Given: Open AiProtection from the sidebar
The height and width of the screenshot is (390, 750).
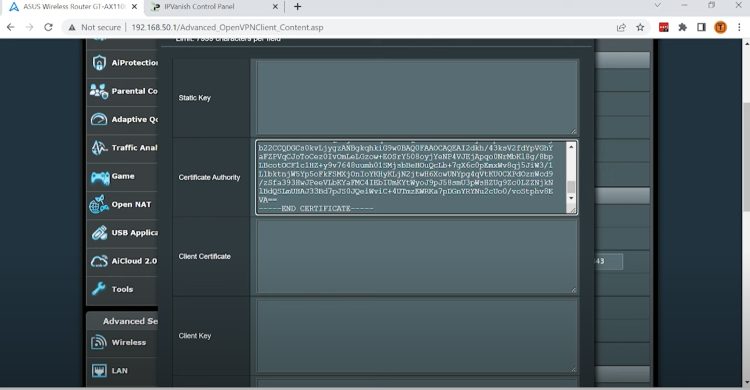Looking at the screenshot, I should click(122, 63).
